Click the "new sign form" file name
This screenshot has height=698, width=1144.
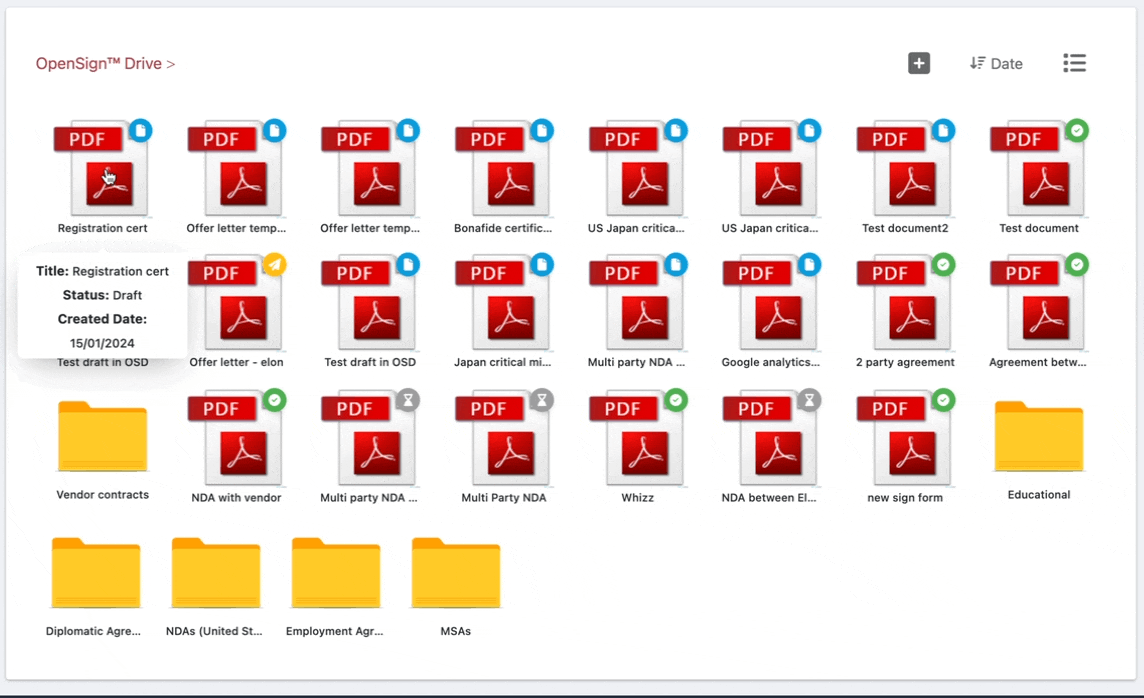[x=905, y=497]
